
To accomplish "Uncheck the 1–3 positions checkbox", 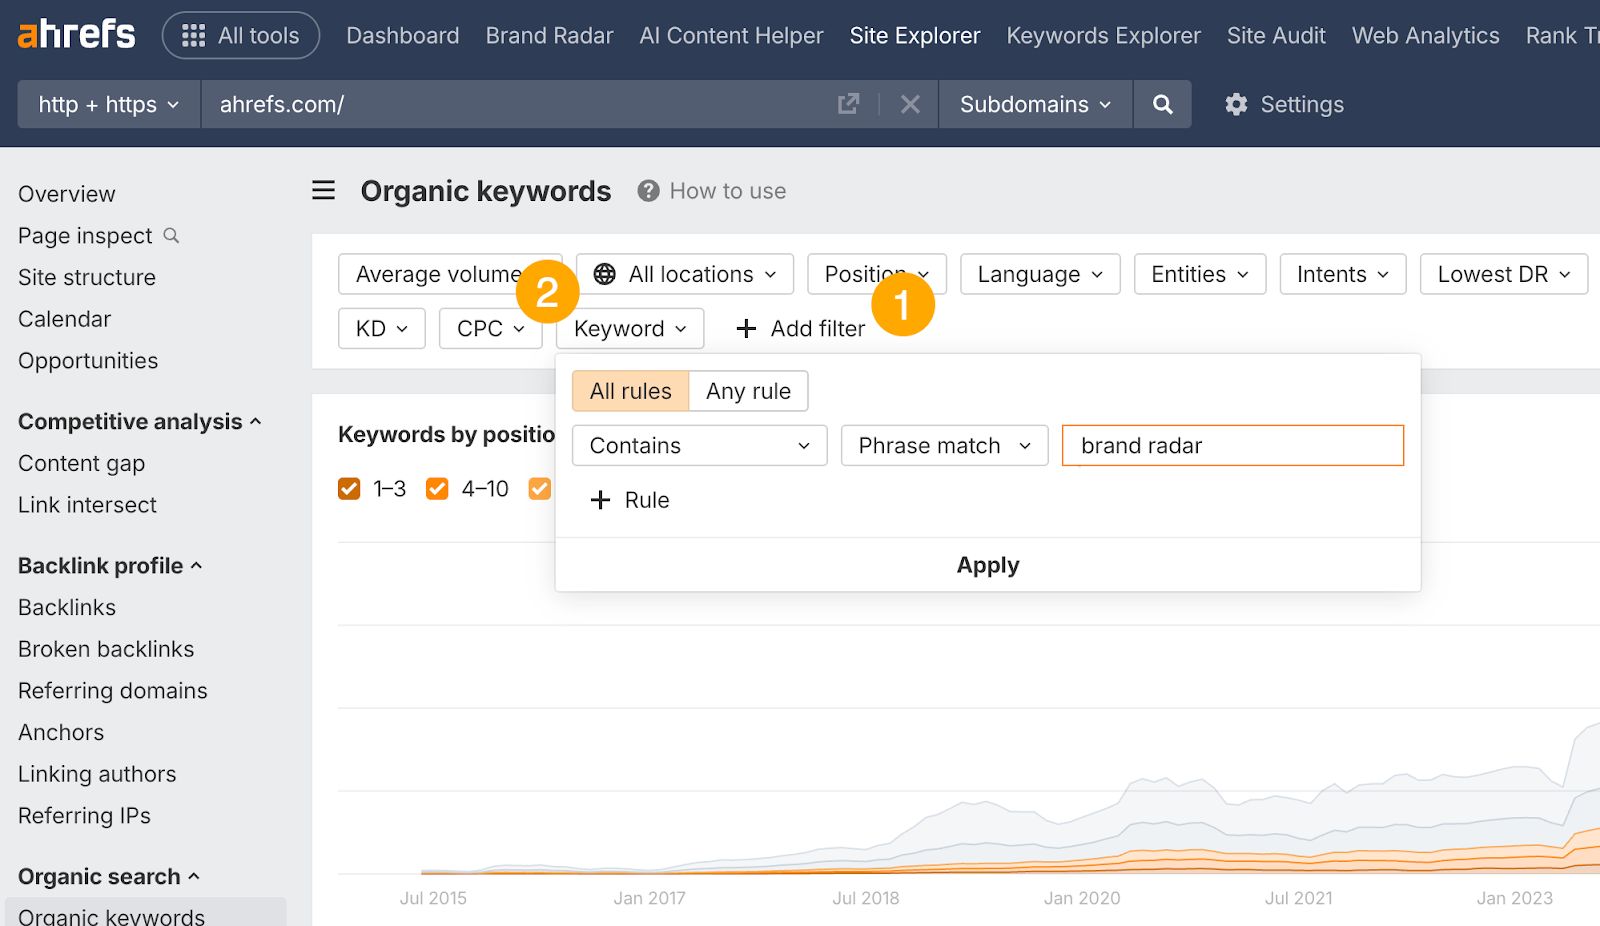I will [x=348, y=489].
